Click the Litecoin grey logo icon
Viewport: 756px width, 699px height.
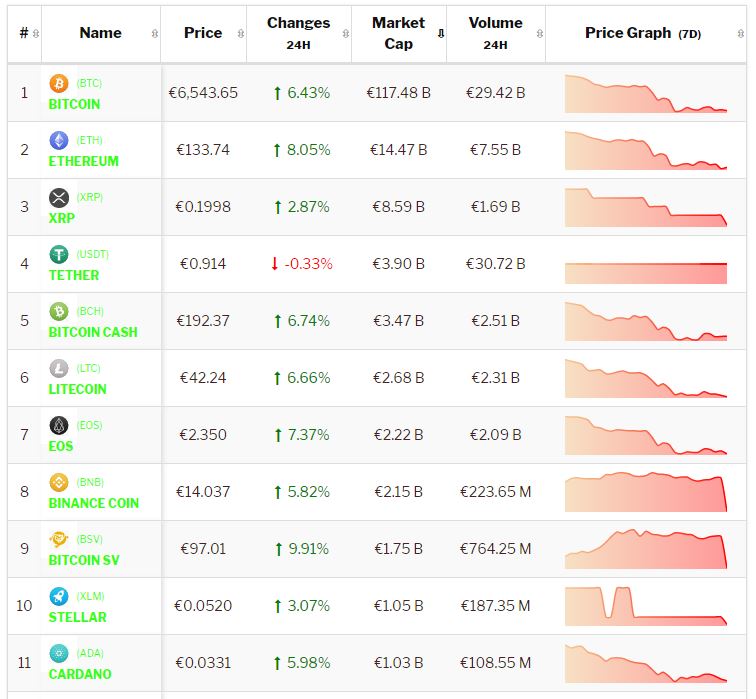(x=58, y=368)
